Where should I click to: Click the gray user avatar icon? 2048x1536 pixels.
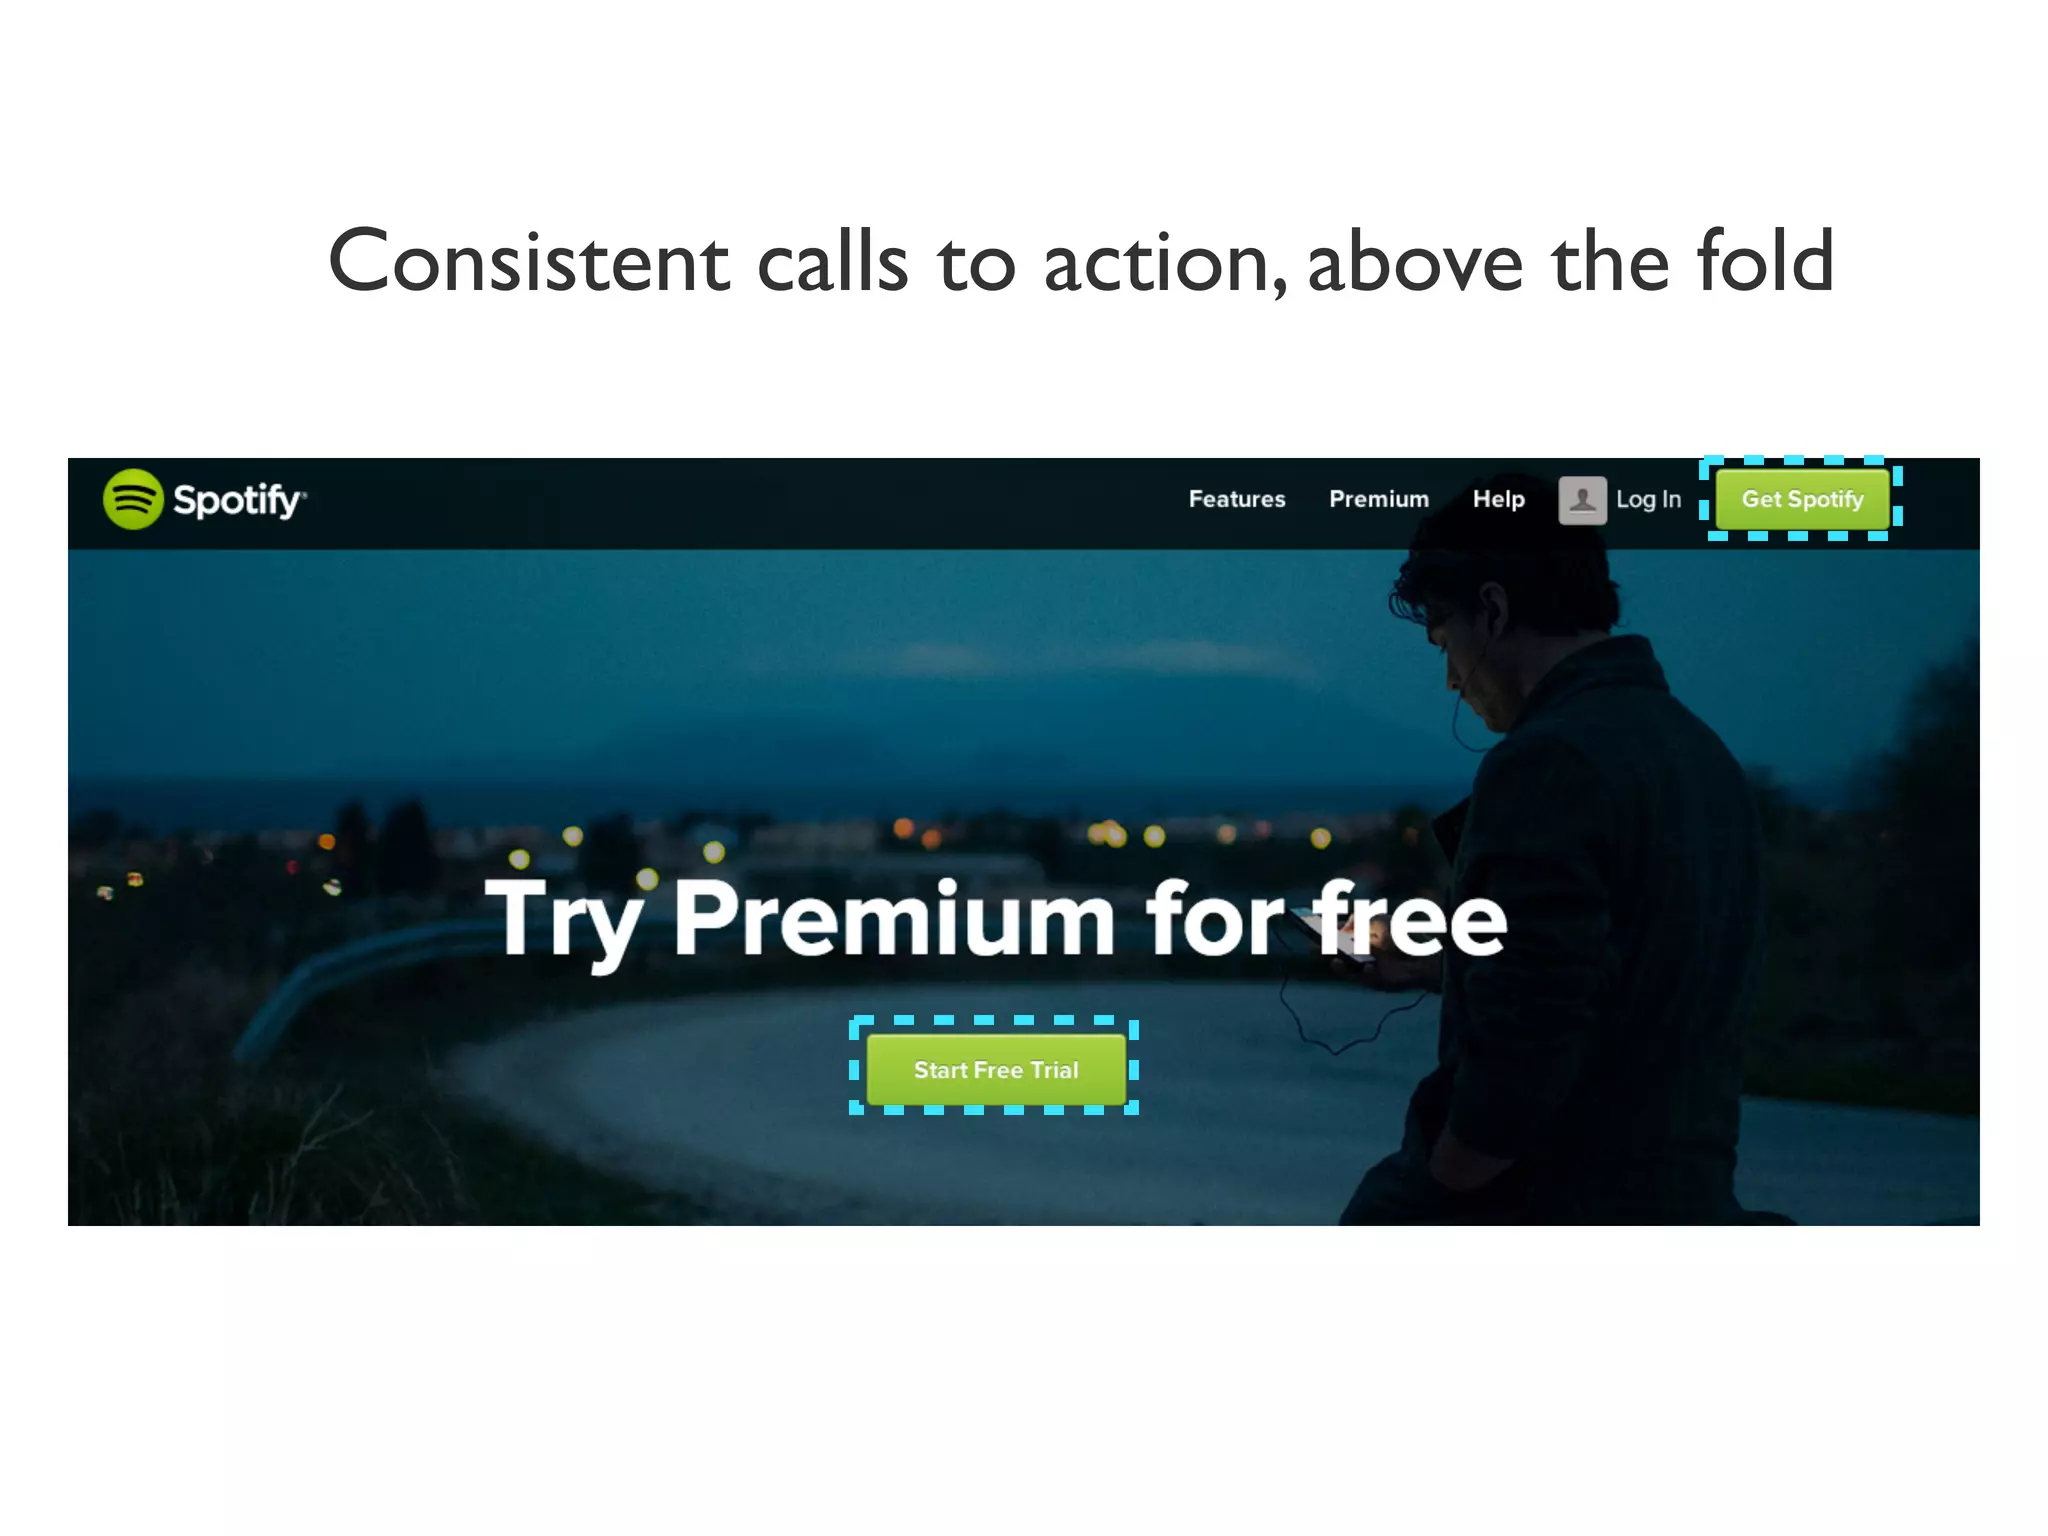[x=1582, y=500]
